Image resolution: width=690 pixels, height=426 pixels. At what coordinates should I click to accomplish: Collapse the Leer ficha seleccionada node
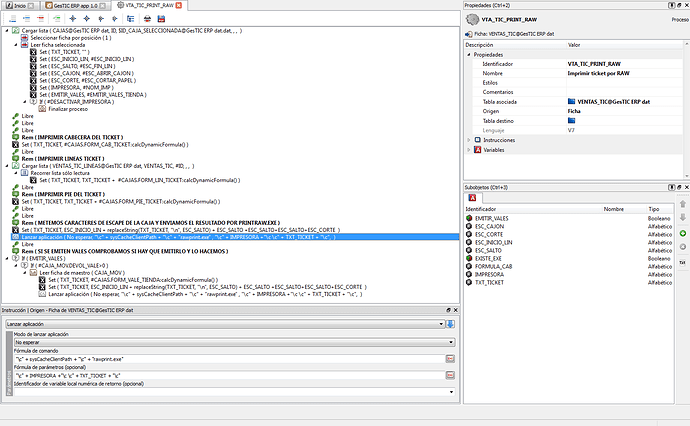(16, 45)
